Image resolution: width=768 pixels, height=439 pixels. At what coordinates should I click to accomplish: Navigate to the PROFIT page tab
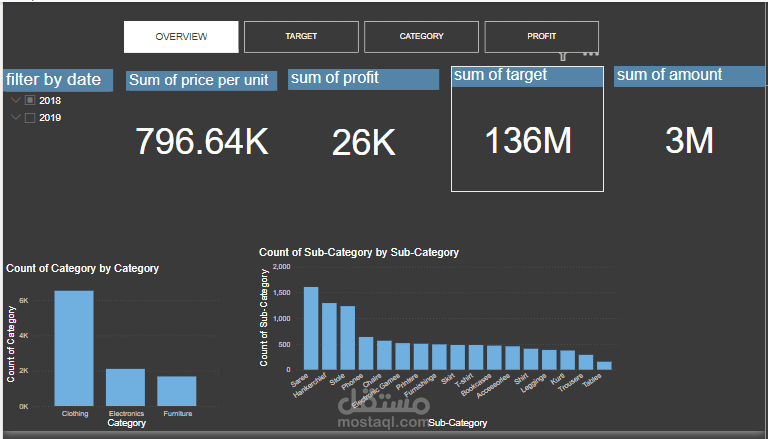click(x=542, y=36)
